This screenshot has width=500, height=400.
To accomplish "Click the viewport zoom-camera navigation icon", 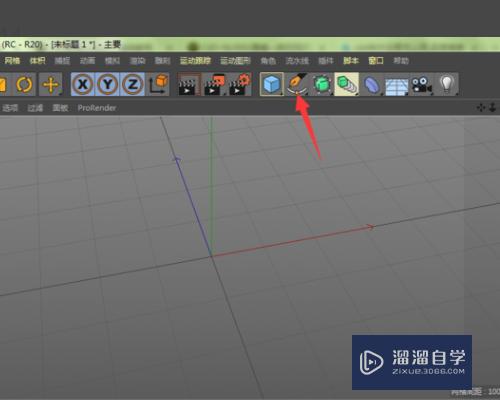I will point(492,108).
